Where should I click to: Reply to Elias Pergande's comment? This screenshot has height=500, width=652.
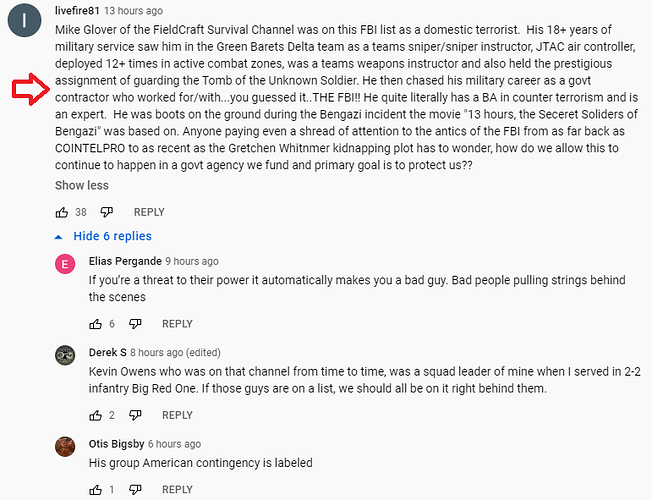pos(177,324)
